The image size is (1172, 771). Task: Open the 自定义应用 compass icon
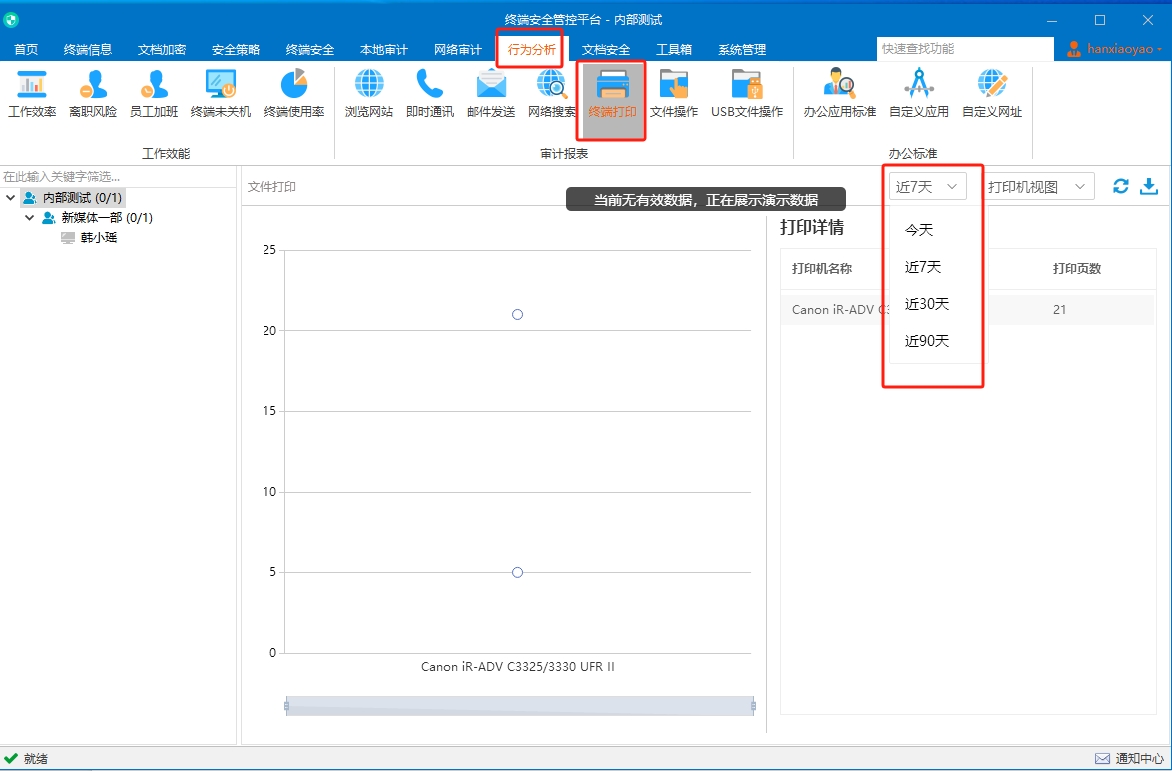tap(919, 93)
